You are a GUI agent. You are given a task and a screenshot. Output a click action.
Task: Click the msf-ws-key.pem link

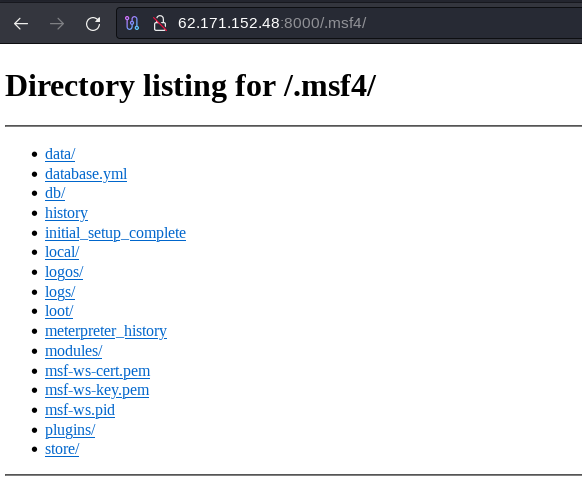click(97, 390)
